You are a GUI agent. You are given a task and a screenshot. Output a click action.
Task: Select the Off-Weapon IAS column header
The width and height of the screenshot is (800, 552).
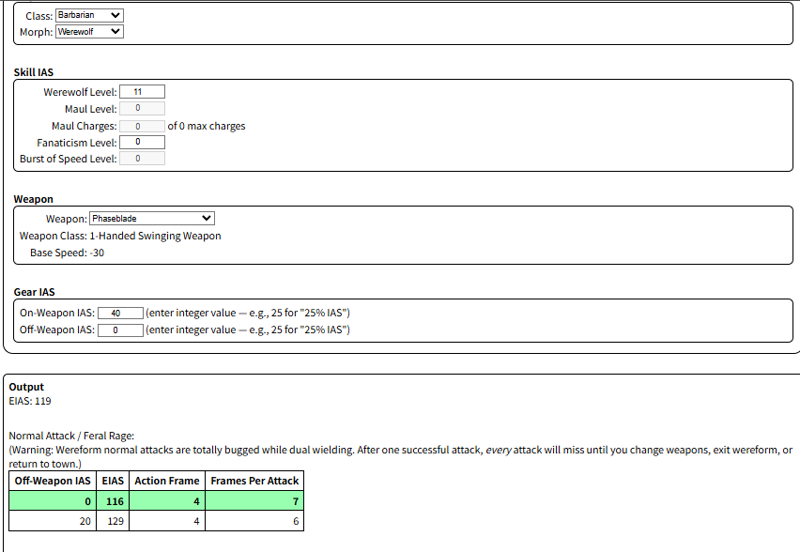point(53,481)
